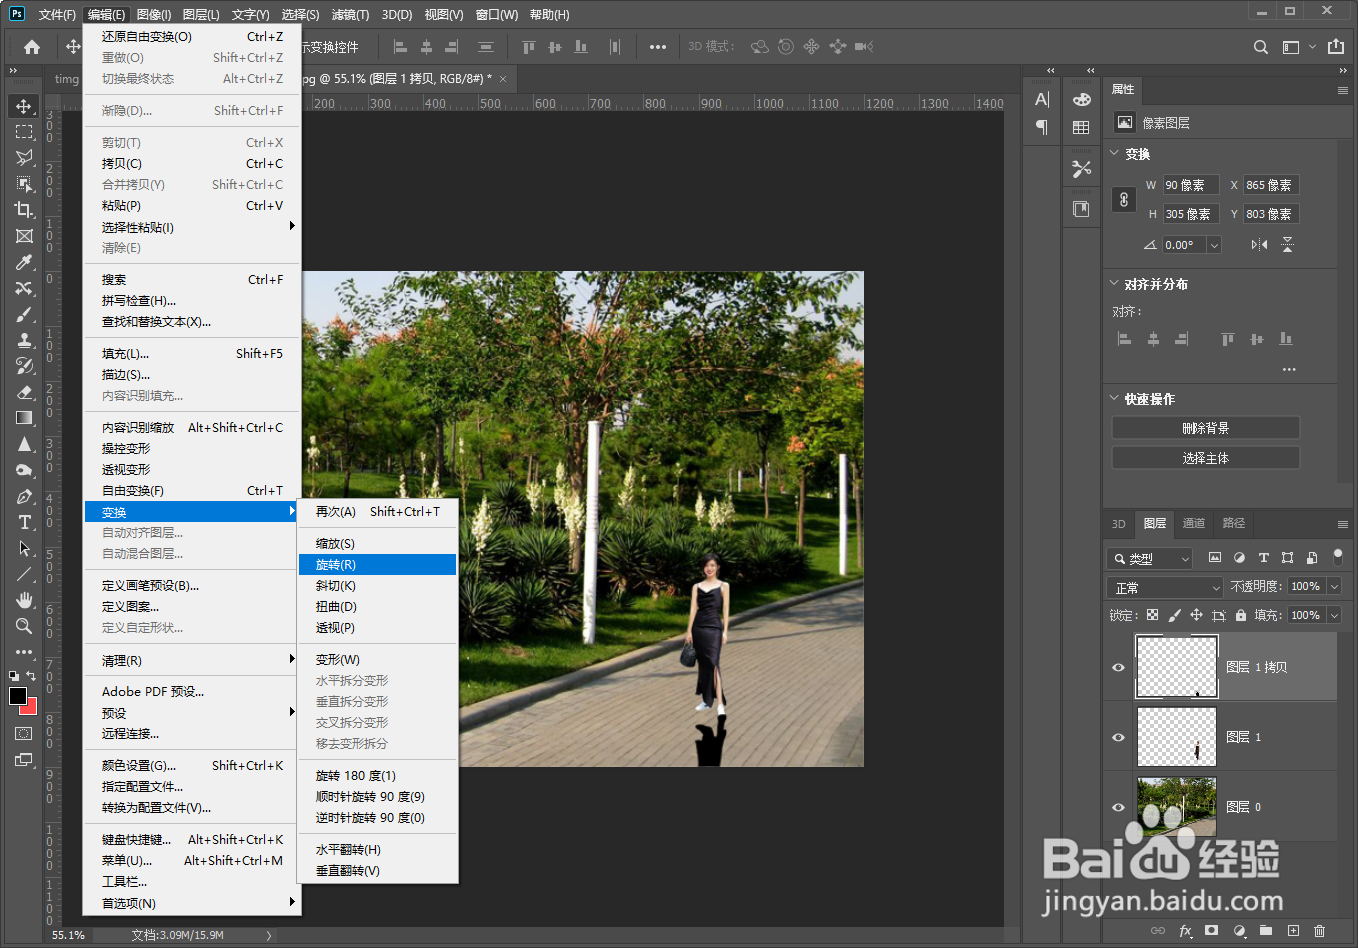Add layer style with fx icon
The width and height of the screenshot is (1358, 948).
[x=1185, y=930]
